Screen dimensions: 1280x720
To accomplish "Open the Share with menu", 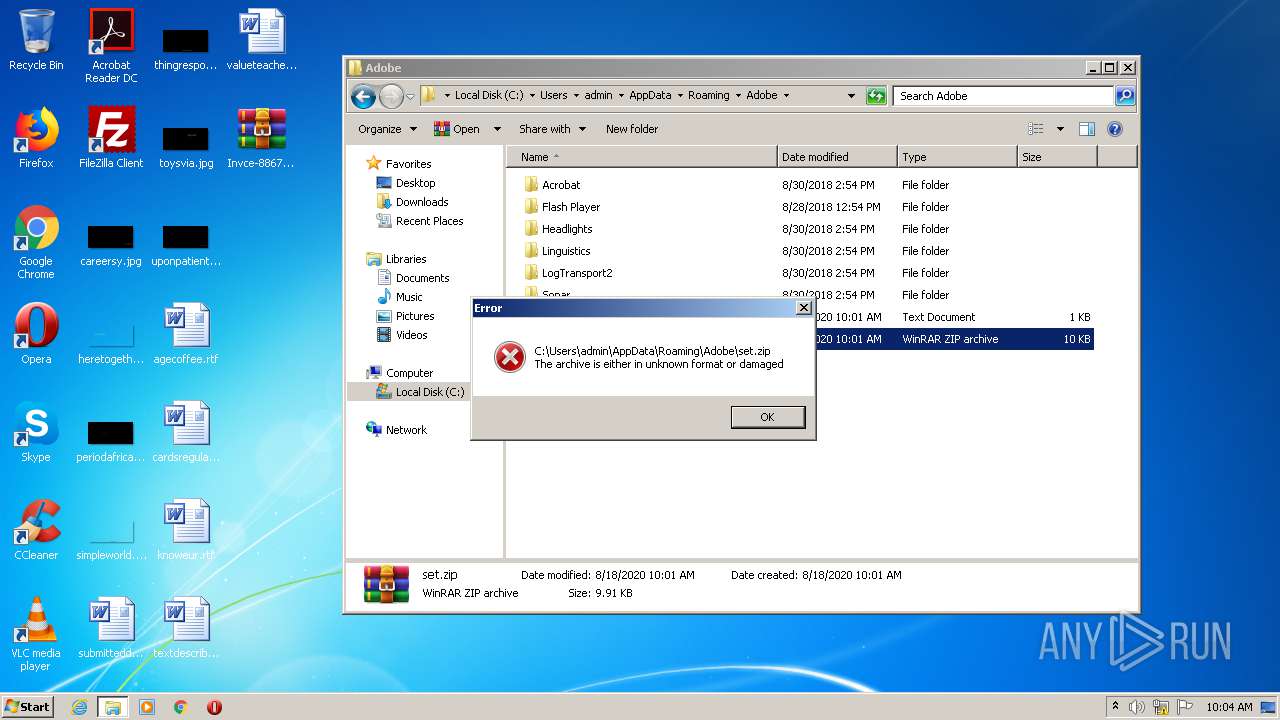I will coord(552,129).
